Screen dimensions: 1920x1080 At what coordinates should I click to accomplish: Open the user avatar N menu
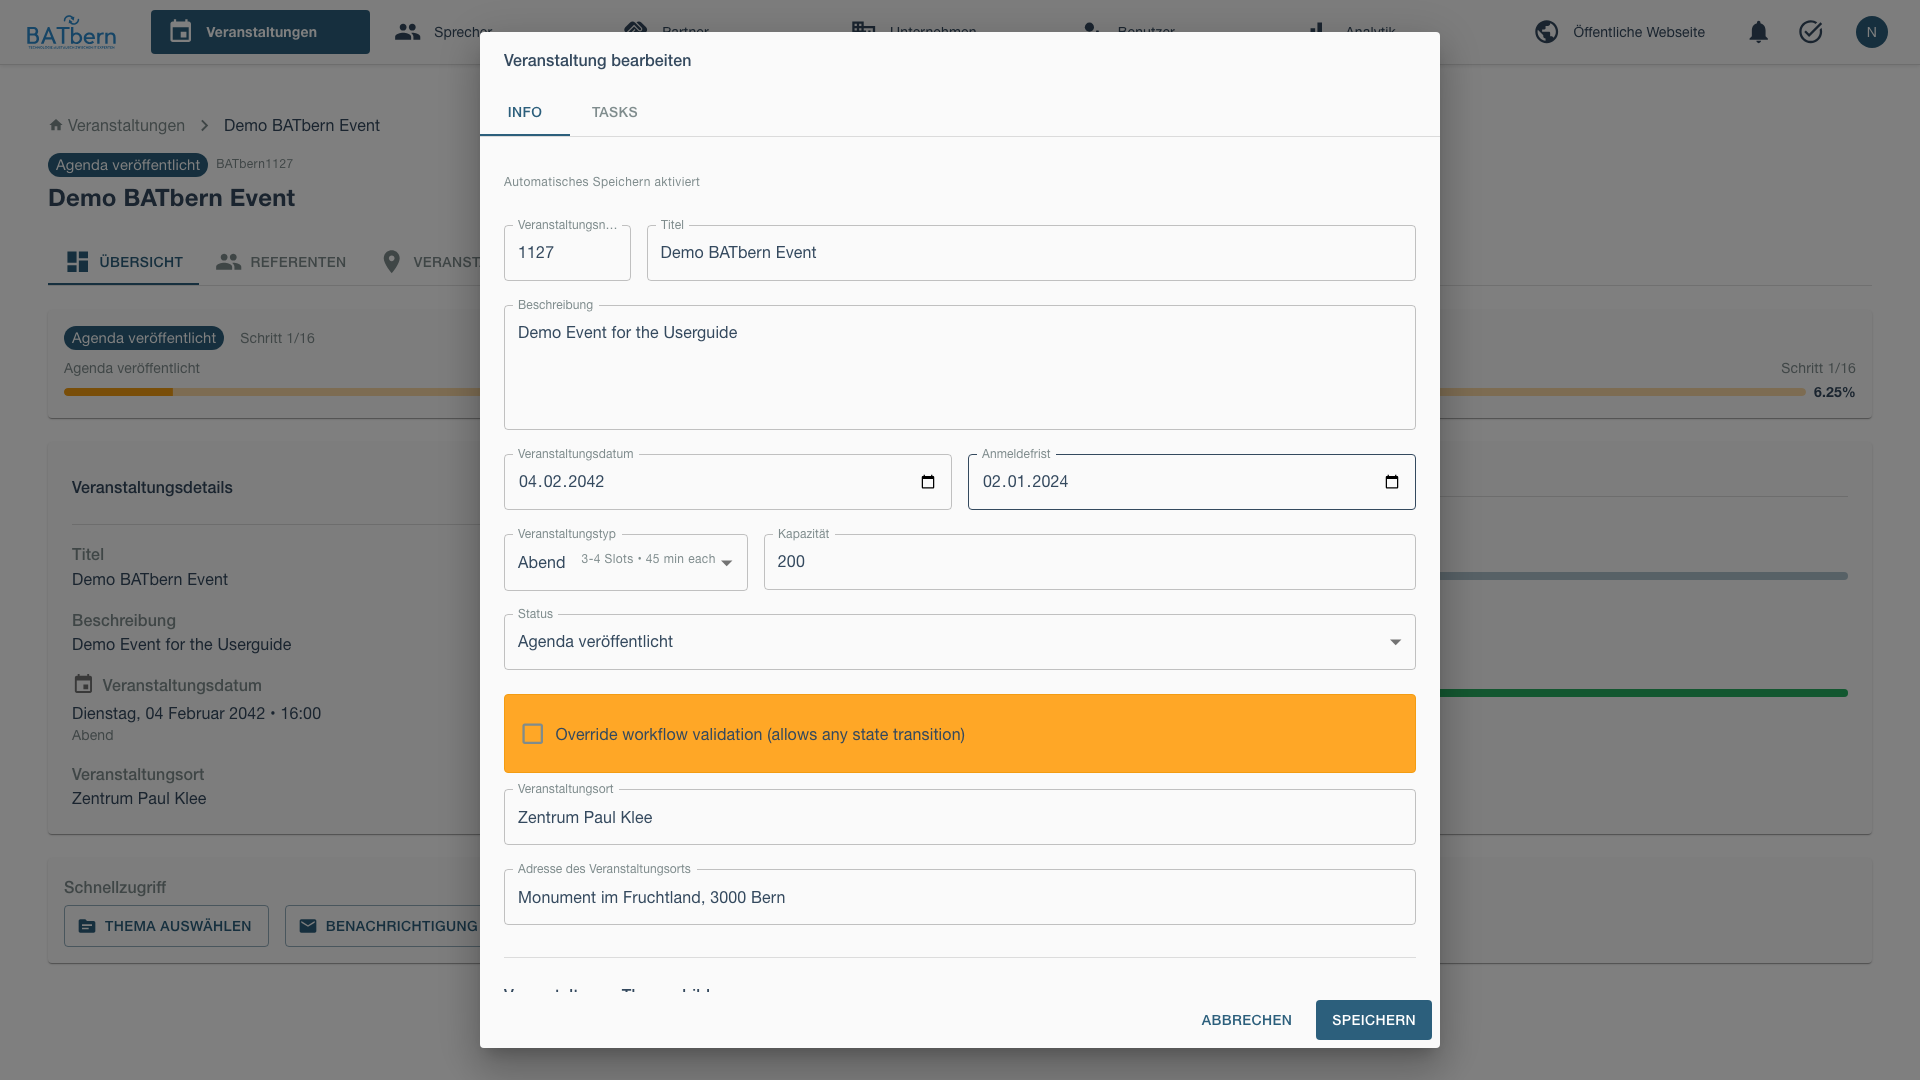pos(1871,32)
